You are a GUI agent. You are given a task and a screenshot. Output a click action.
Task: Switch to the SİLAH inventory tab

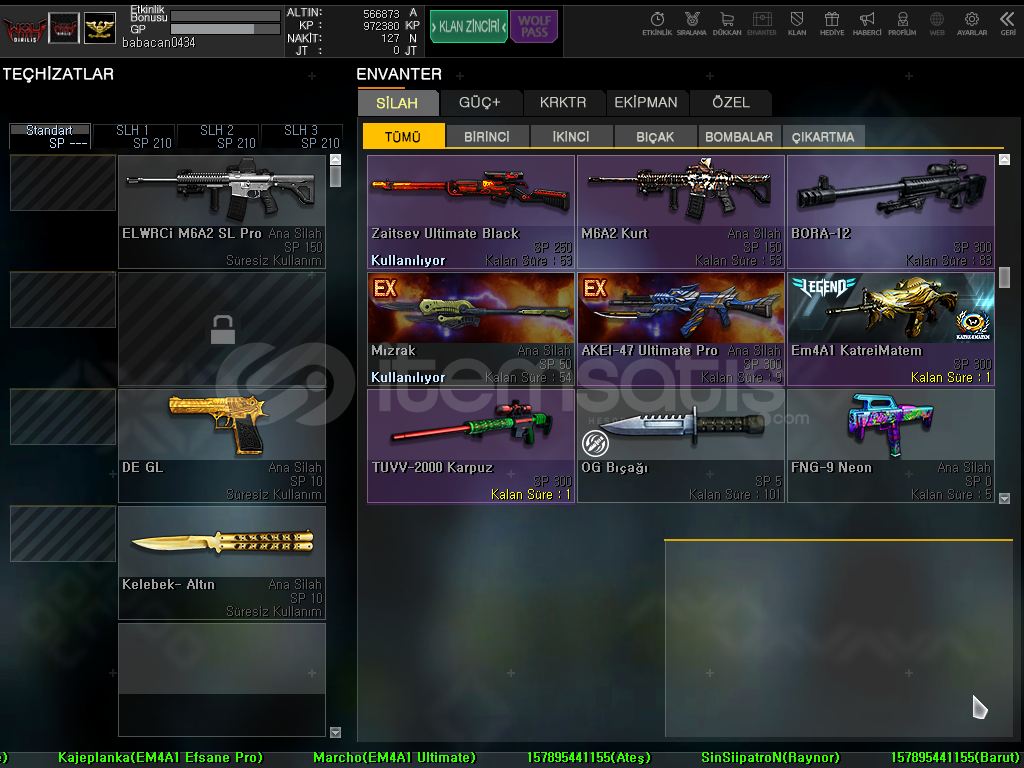coord(397,103)
